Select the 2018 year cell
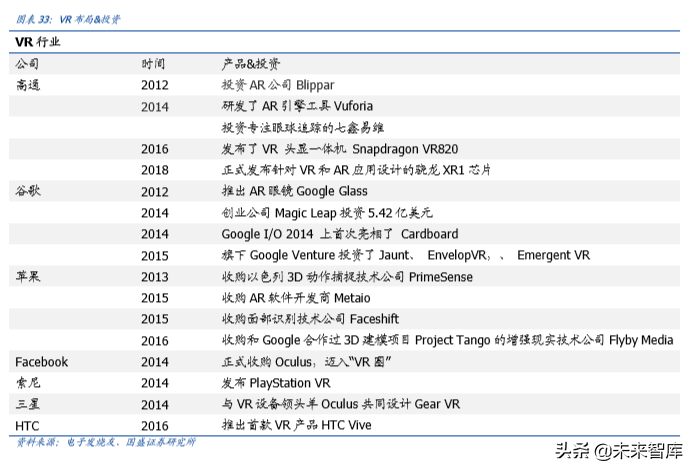696x473 pixels. tap(155, 170)
